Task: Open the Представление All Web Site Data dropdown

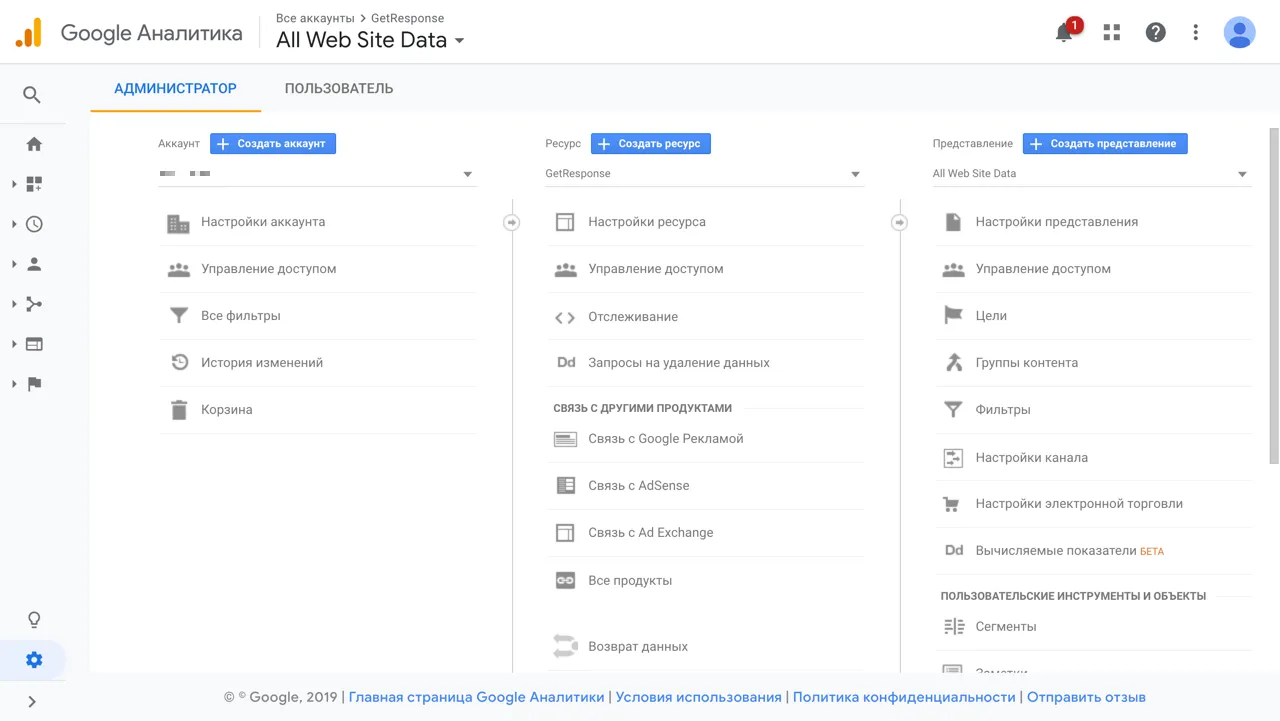Action: coord(1092,174)
